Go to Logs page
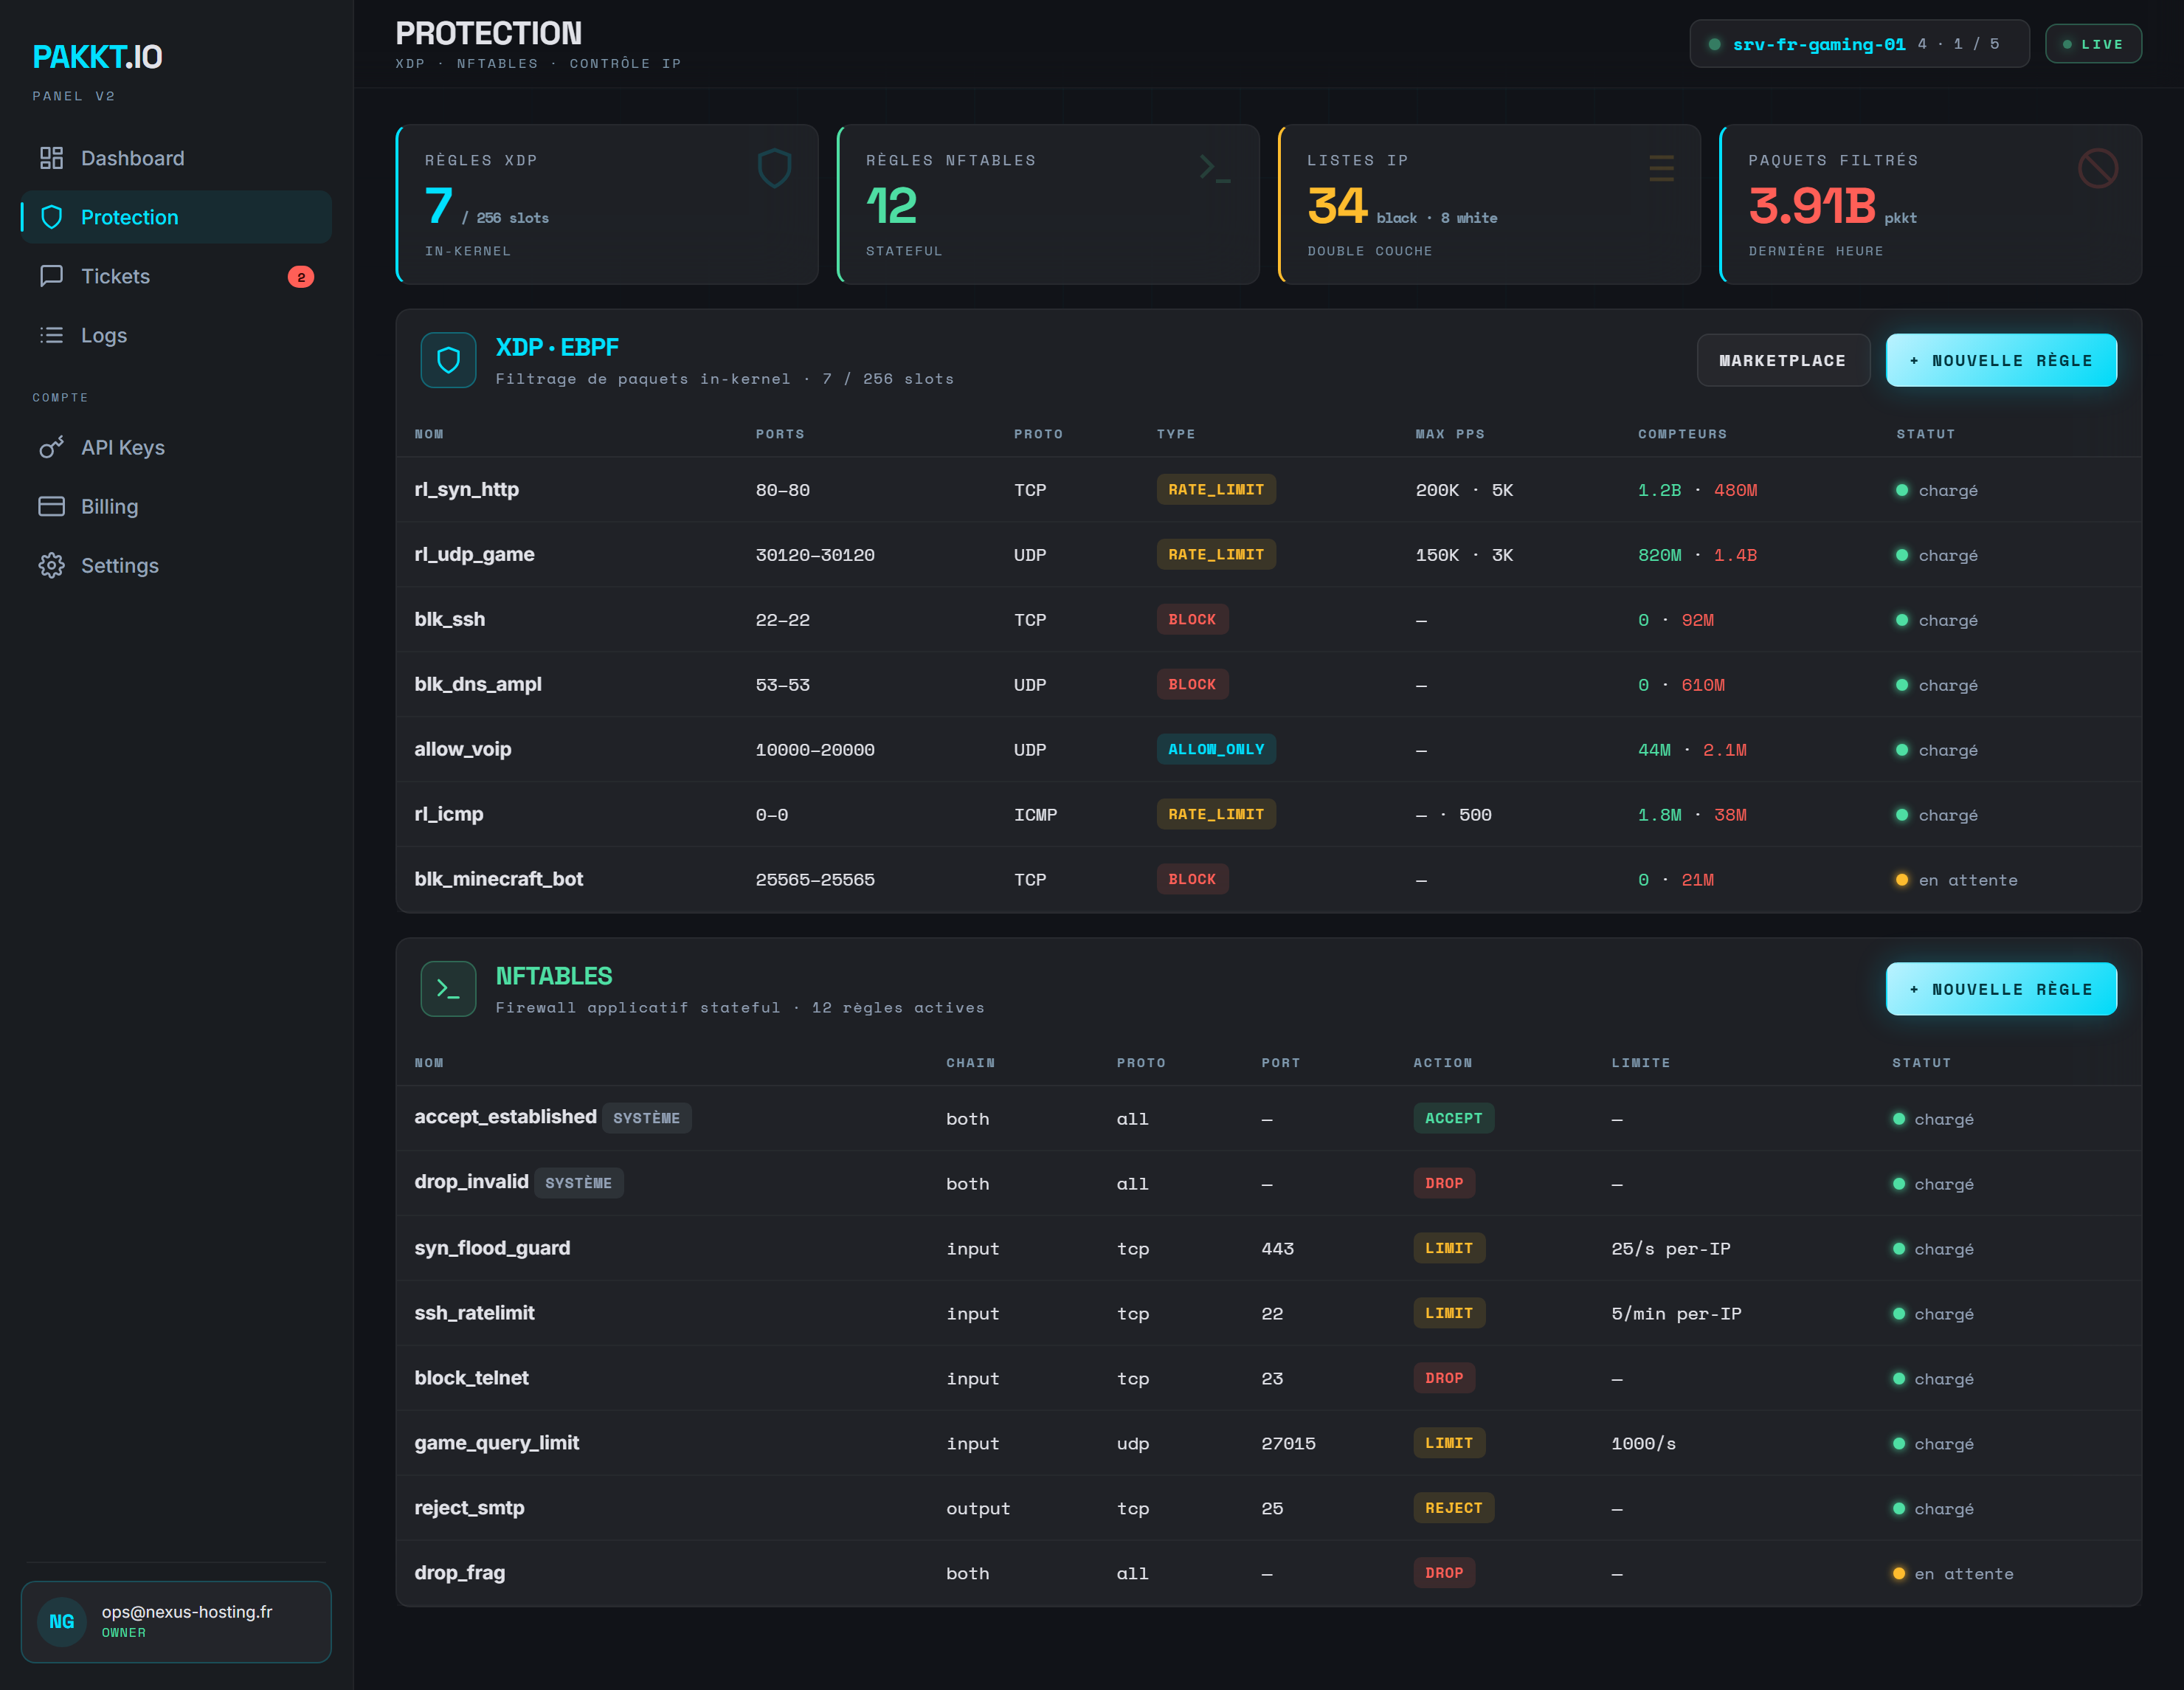 [176, 335]
